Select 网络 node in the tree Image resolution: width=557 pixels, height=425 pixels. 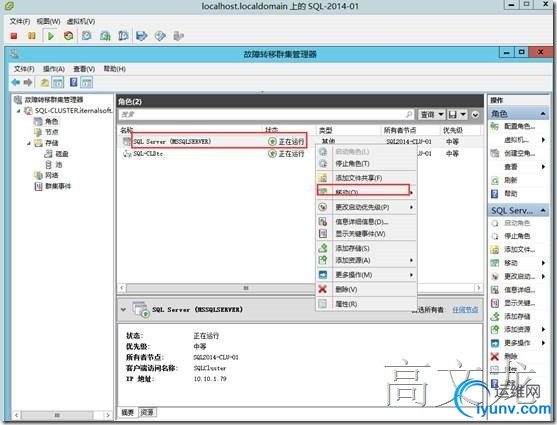click(52, 175)
